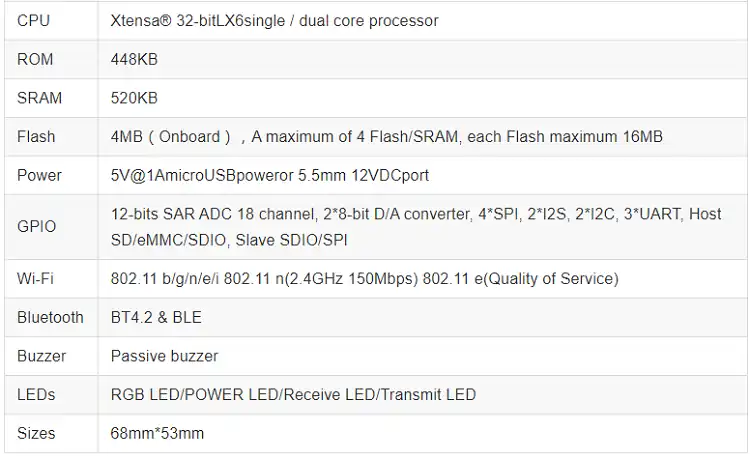Select the RGB LED/POWER LED description

coord(293,395)
